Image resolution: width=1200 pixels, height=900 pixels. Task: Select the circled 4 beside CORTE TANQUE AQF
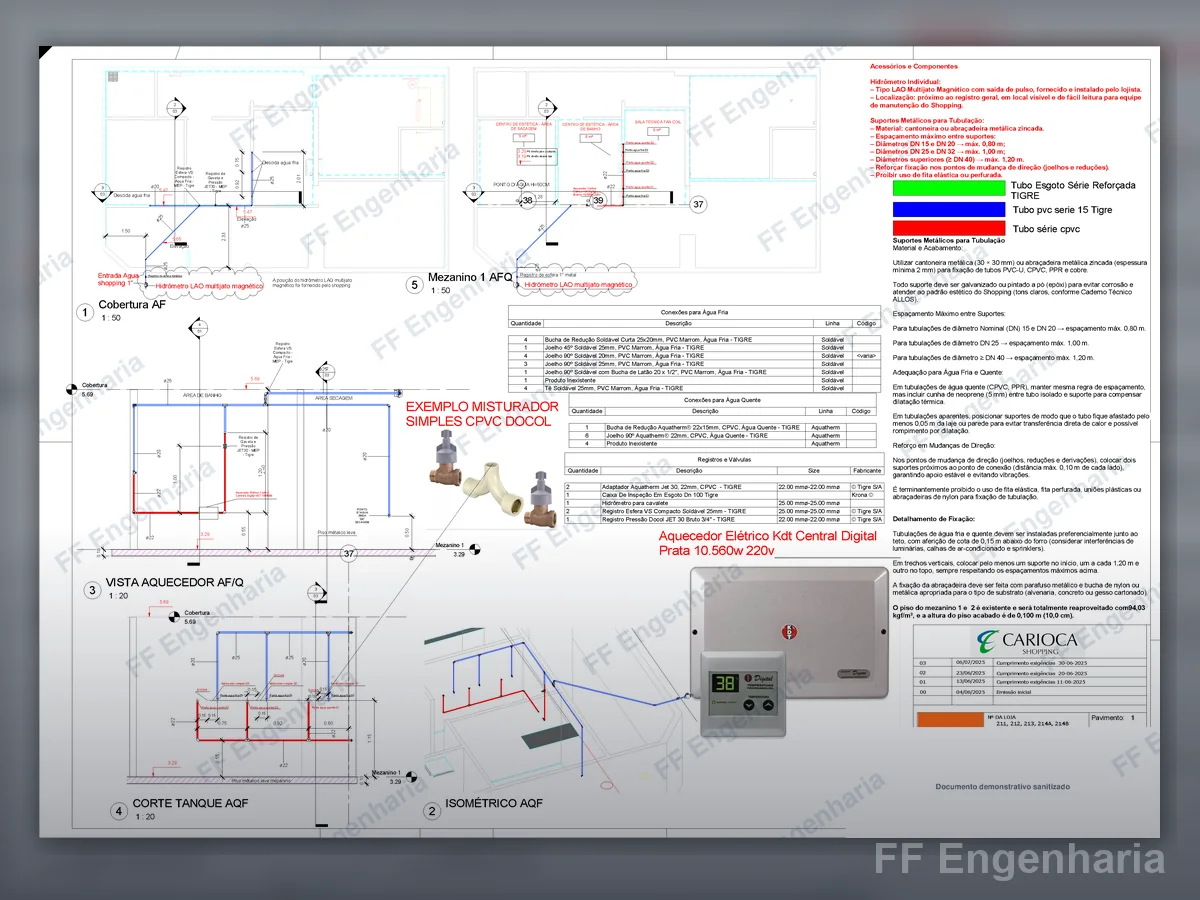119,810
